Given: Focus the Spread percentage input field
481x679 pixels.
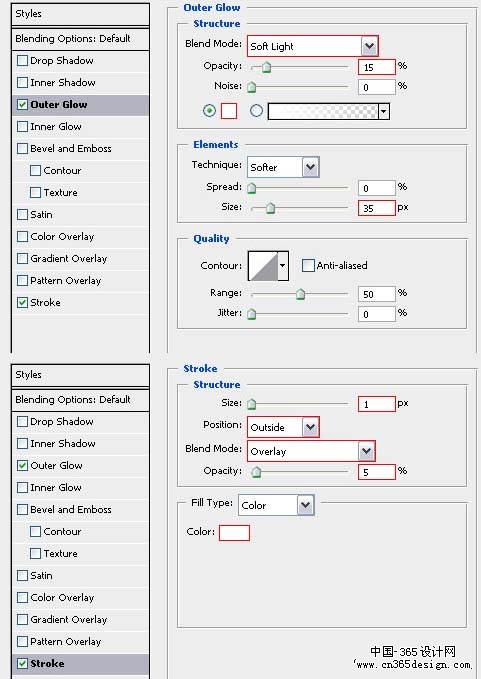Looking at the screenshot, I should [377, 188].
